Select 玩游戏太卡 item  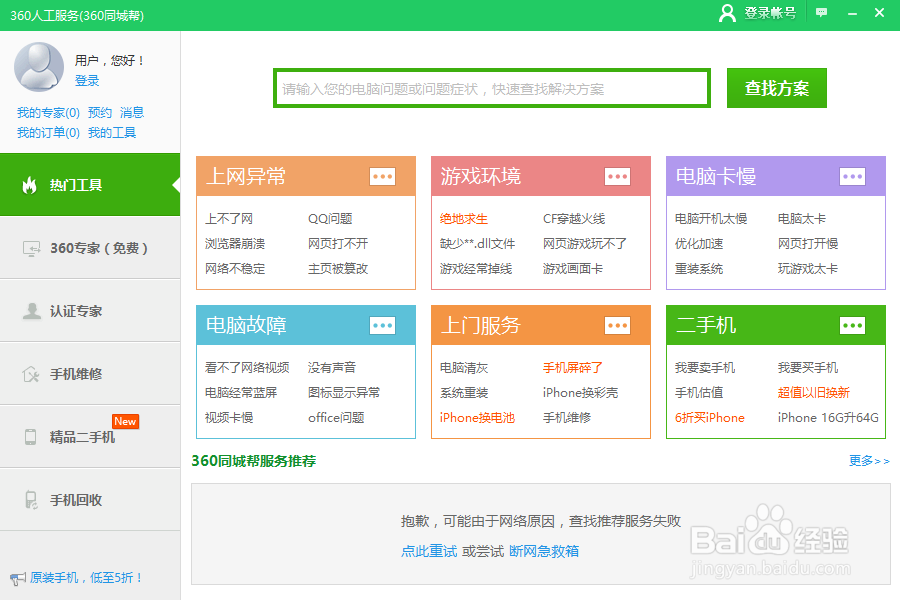pos(808,269)
